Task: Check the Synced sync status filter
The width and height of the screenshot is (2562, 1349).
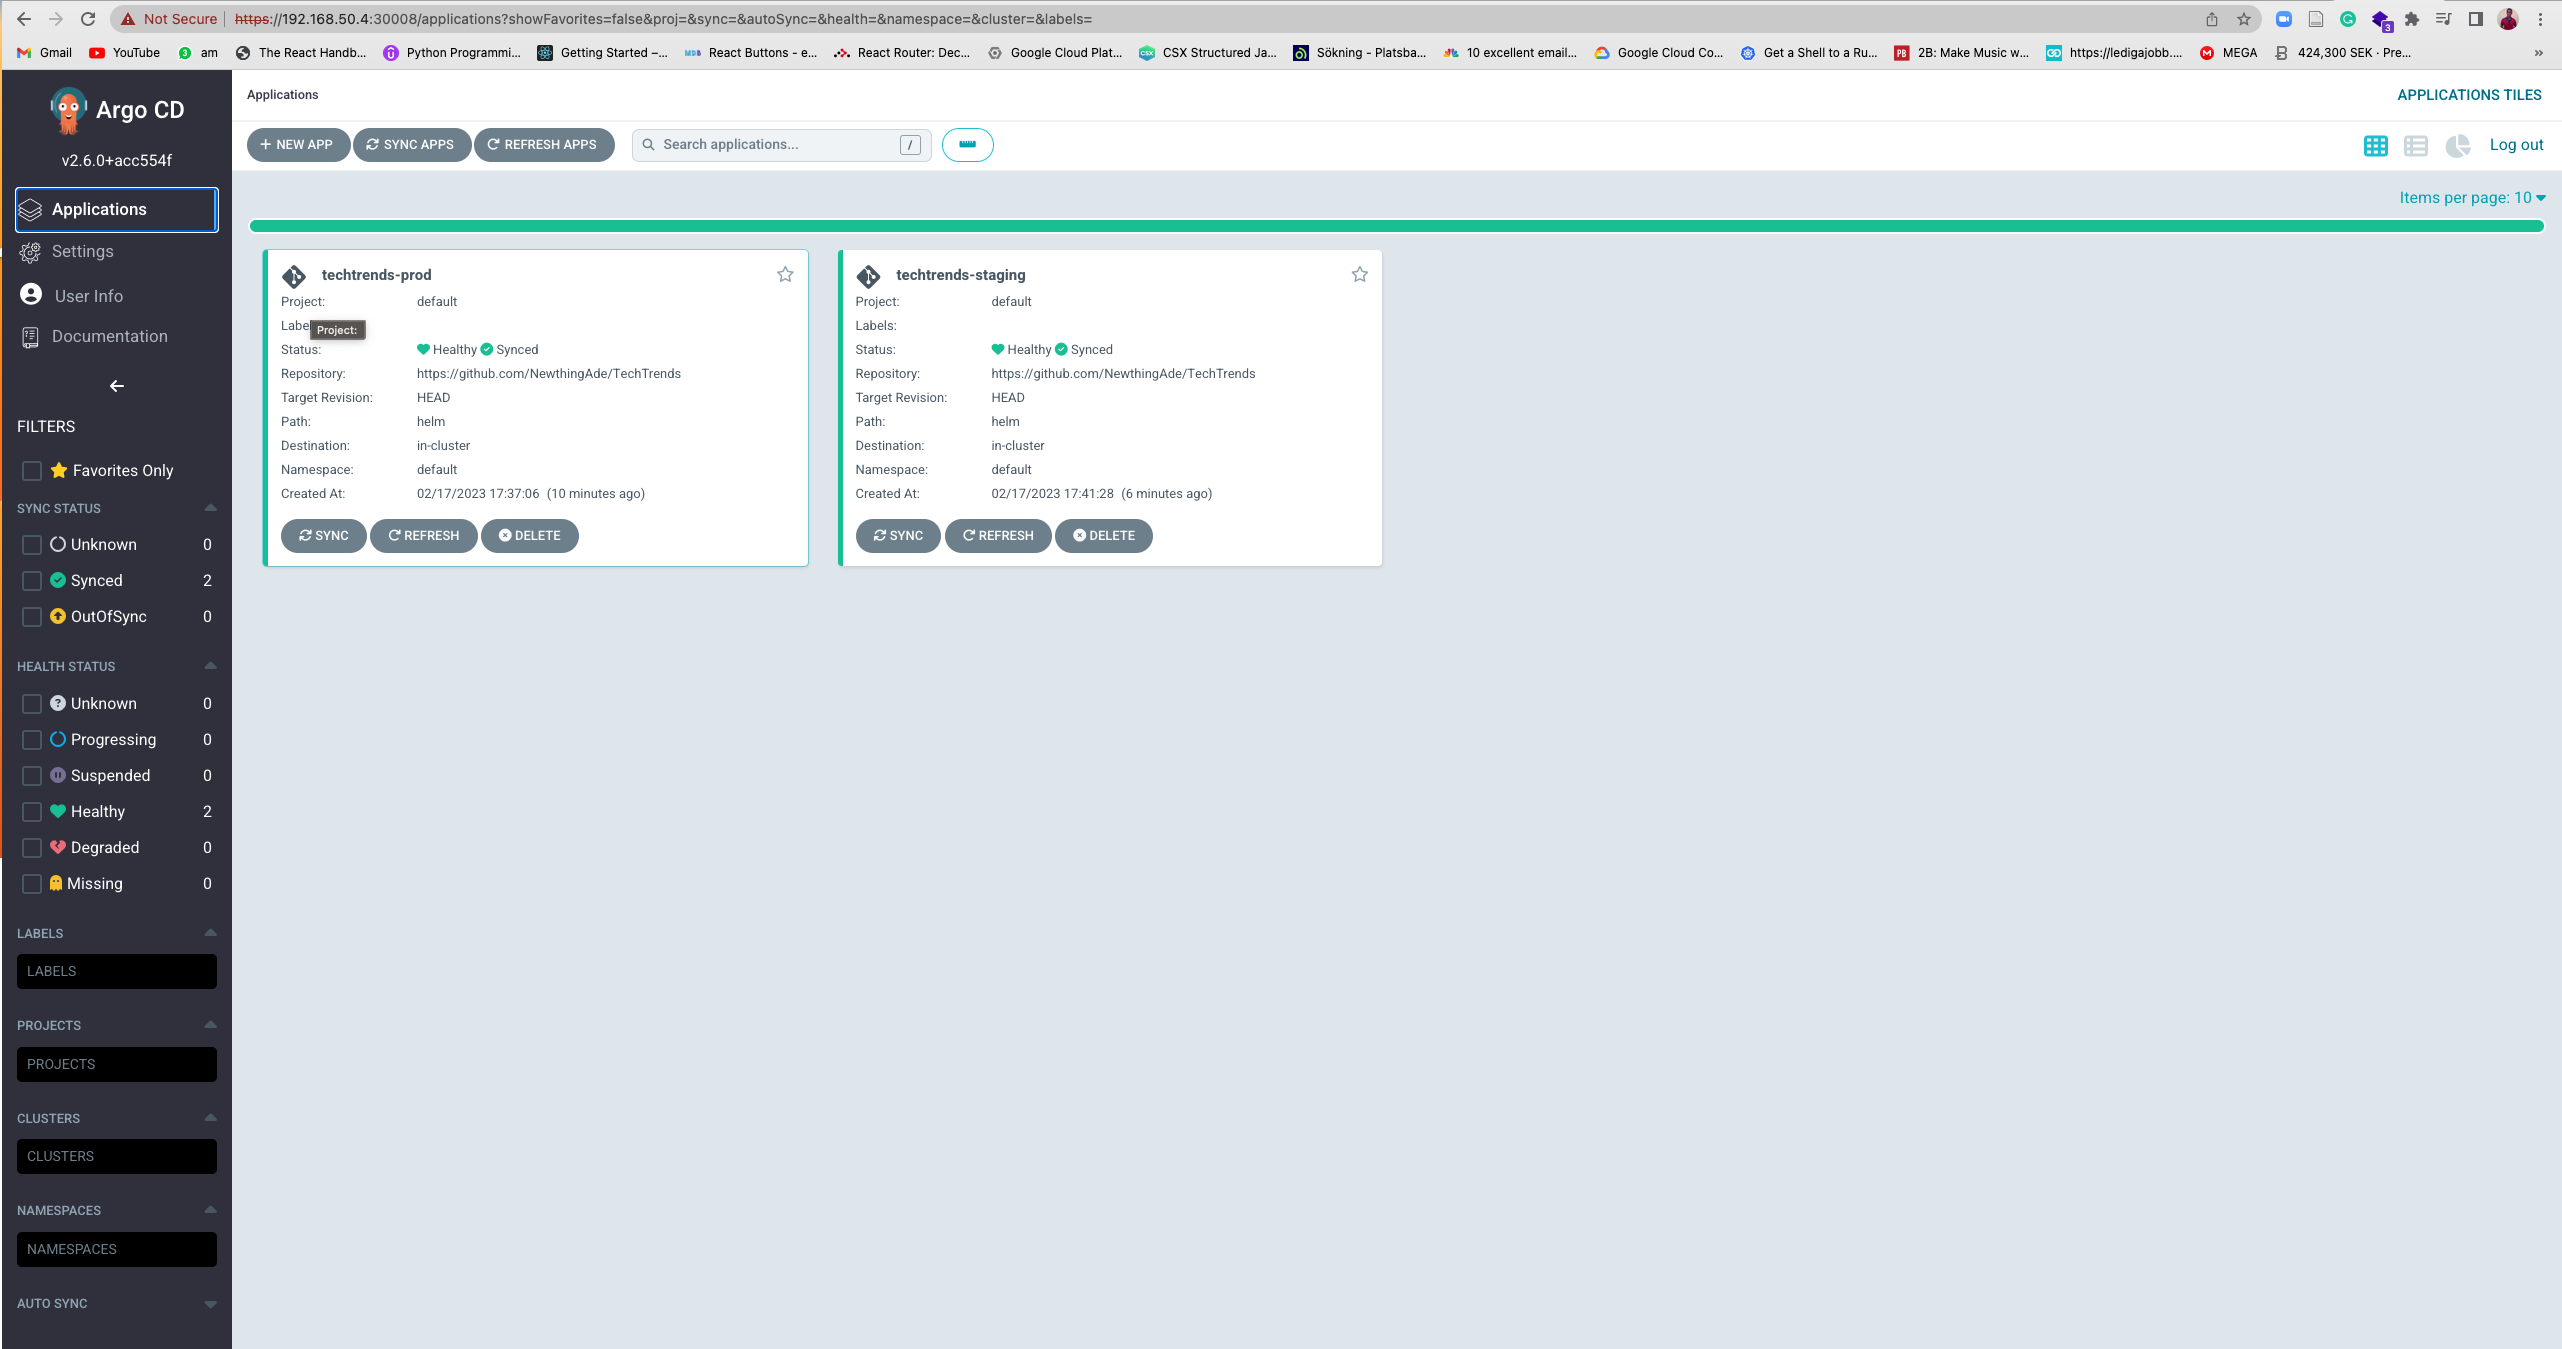Action: [x=31, y=580]
